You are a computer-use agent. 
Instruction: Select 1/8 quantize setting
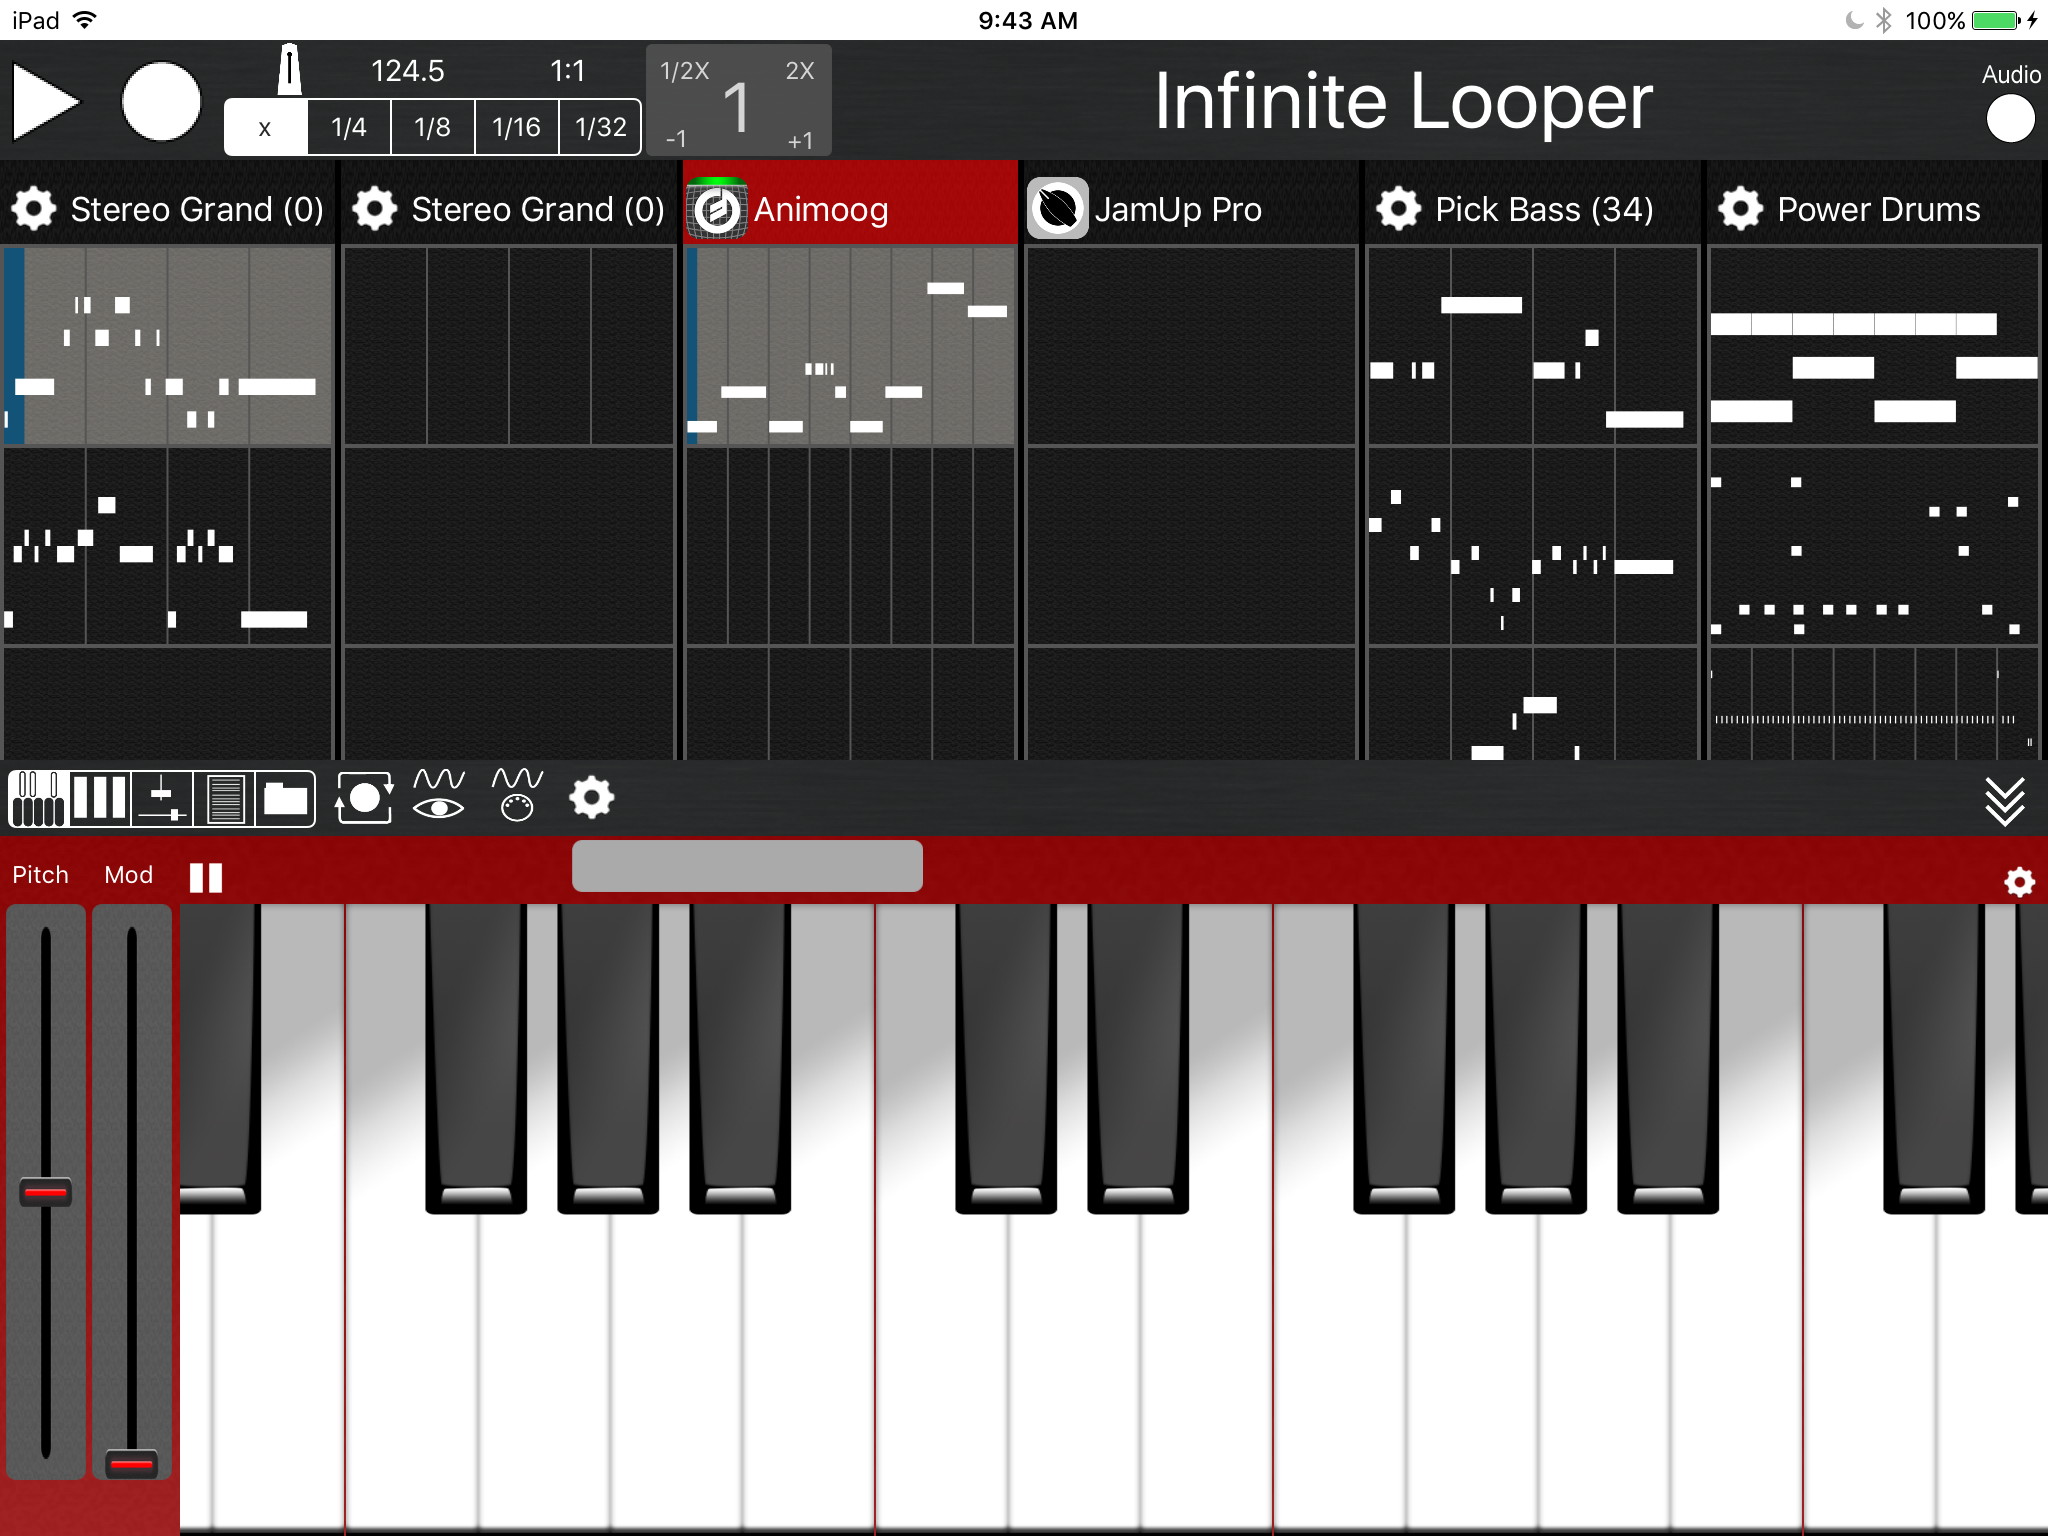[x=432, y=127]
